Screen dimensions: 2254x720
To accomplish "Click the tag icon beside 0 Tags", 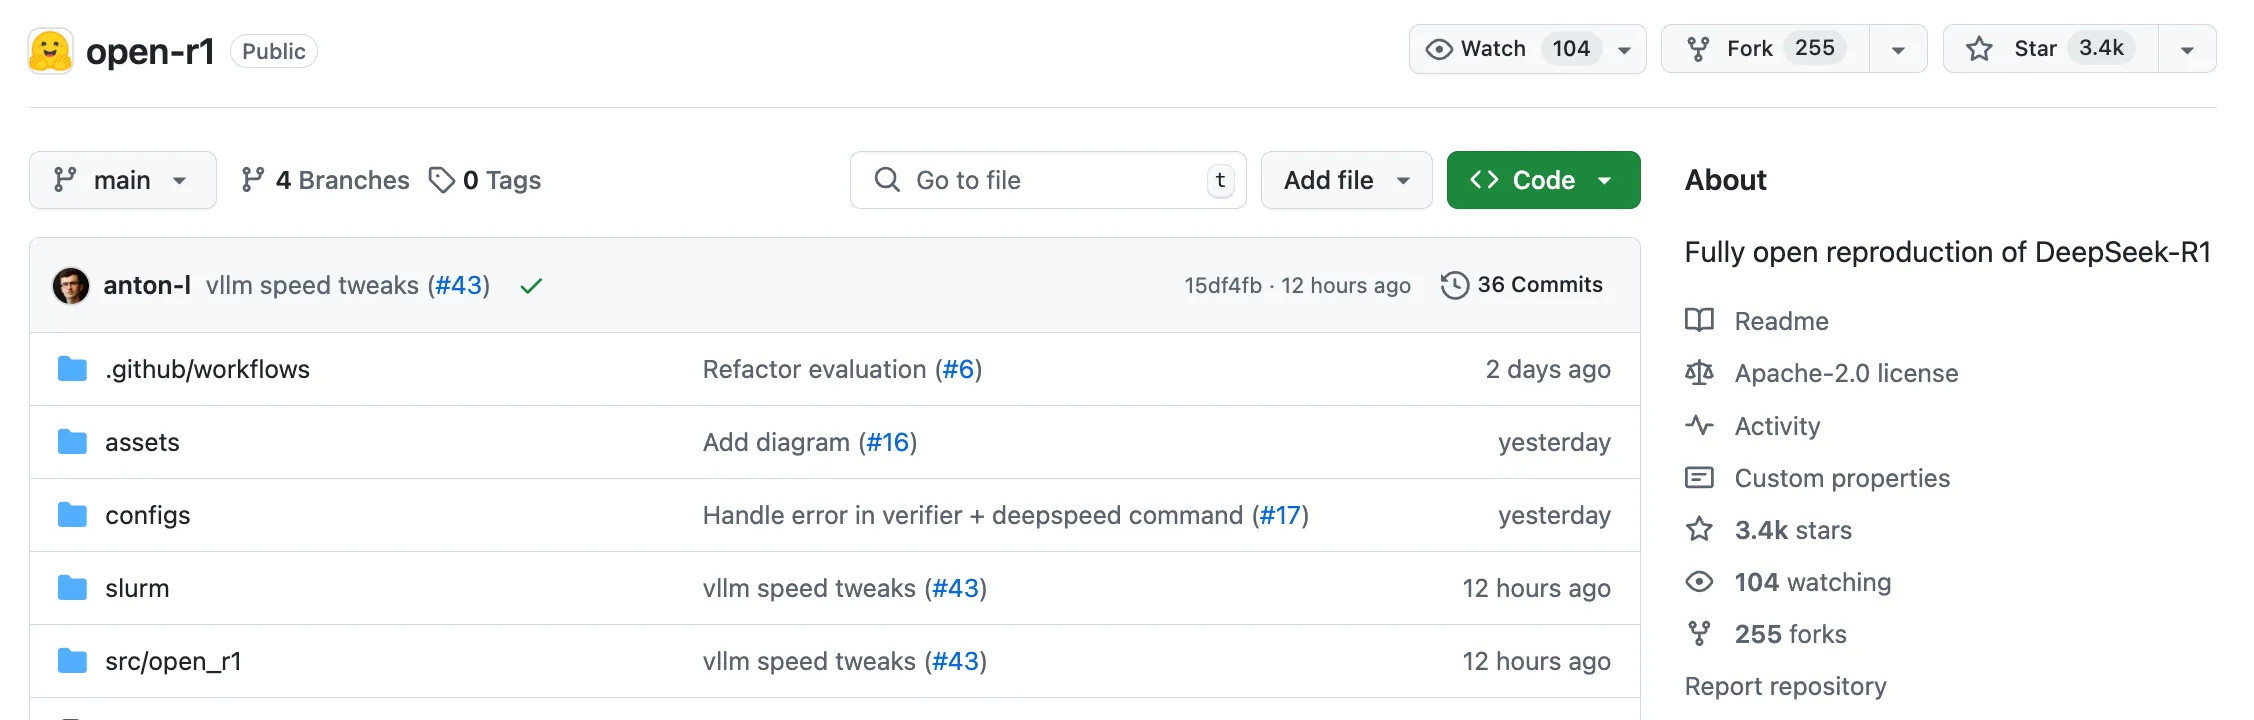I will click(442, 180).
